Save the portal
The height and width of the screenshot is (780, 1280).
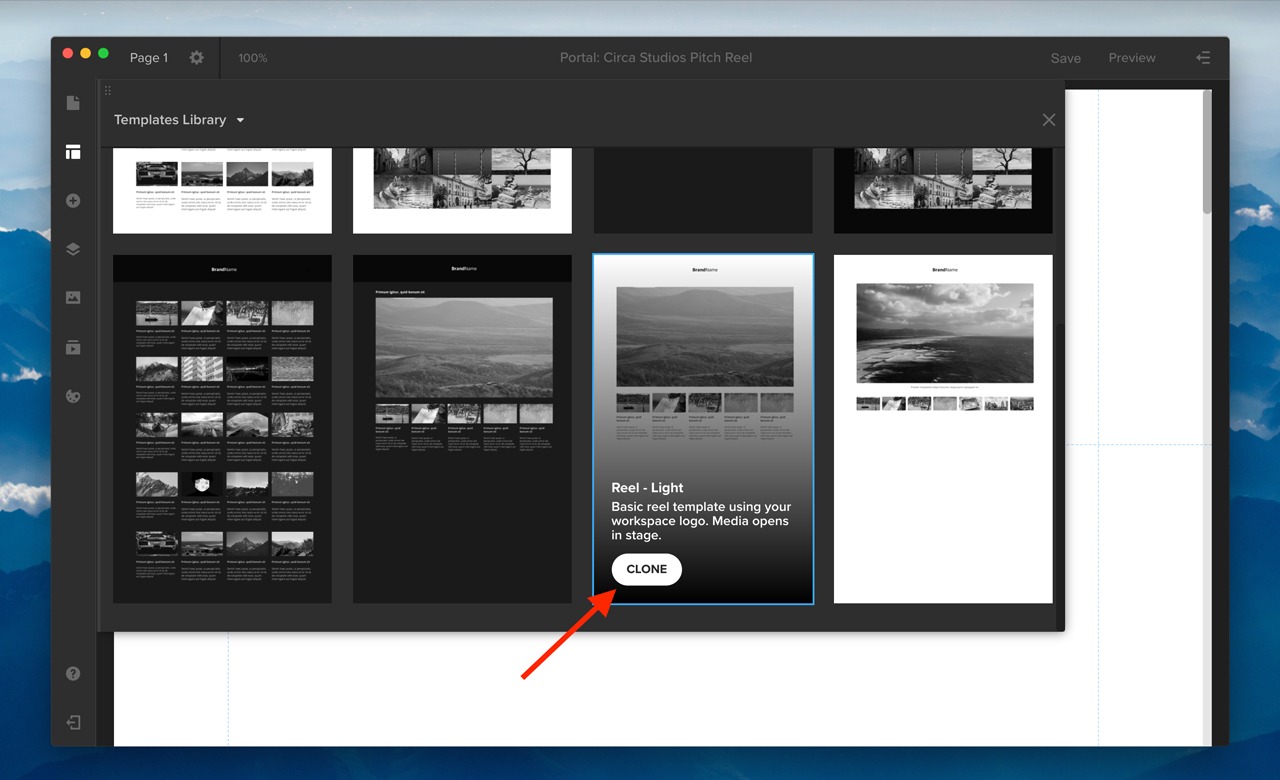[1066, 58]
